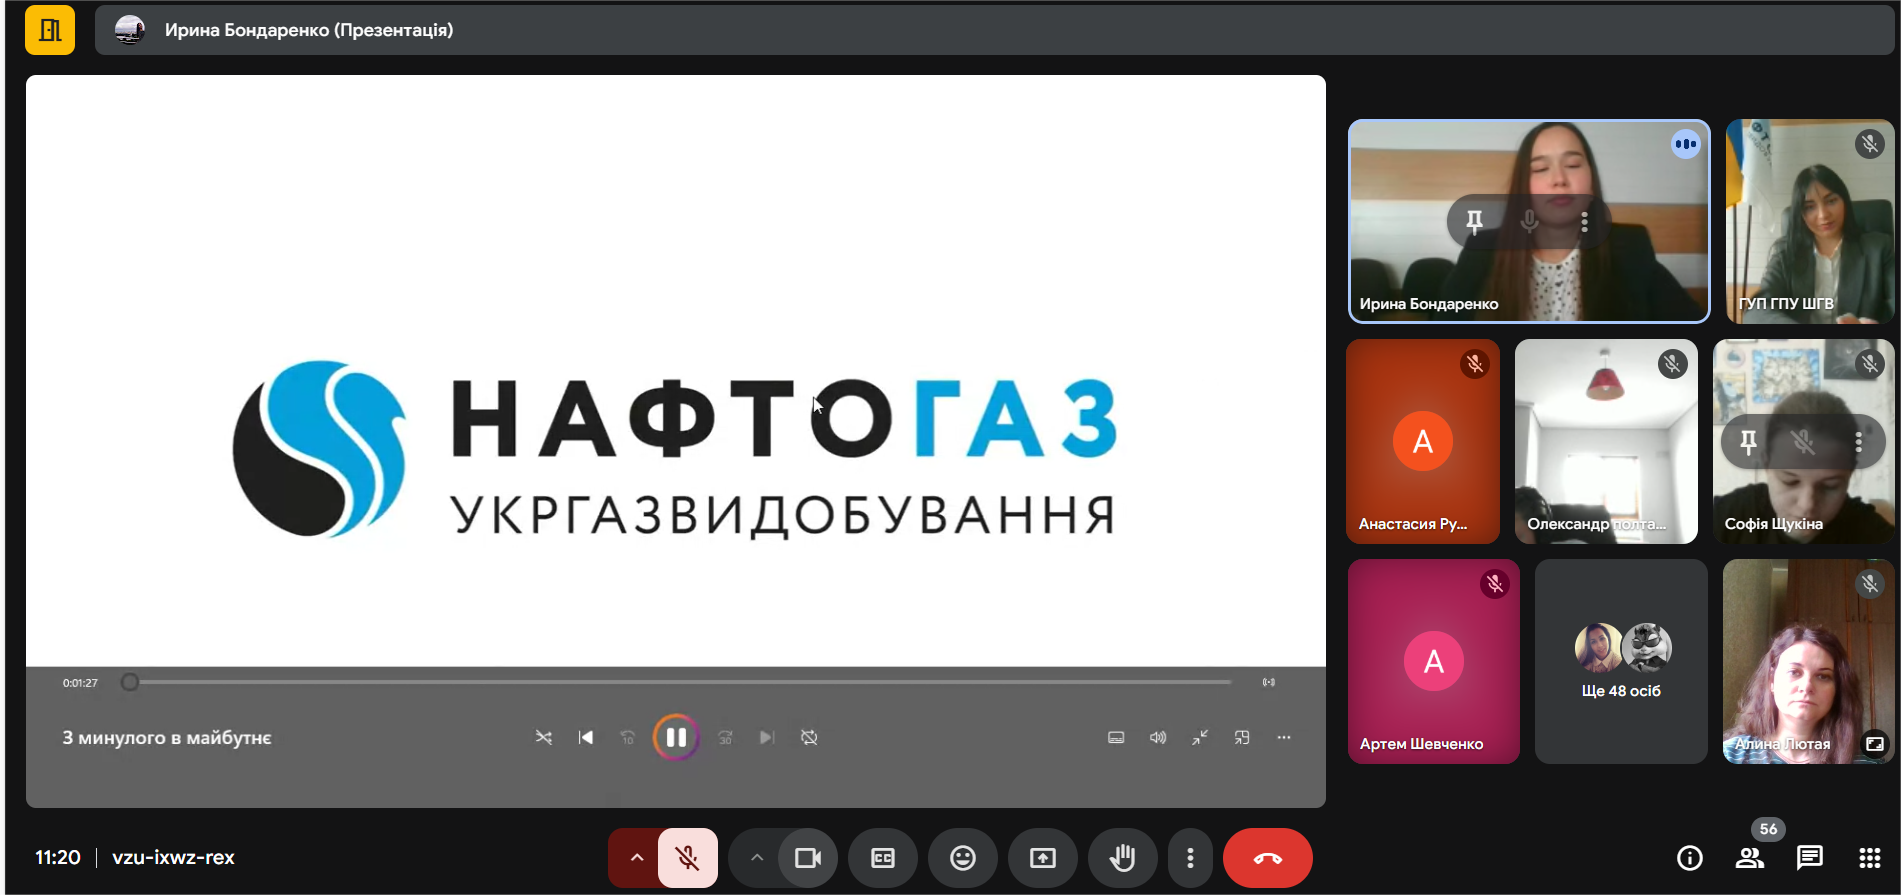Image resolution: width=1901 pixels, height=895 pixels.
Task: Click the media player volume icon
Action: tap(1158, 738)
